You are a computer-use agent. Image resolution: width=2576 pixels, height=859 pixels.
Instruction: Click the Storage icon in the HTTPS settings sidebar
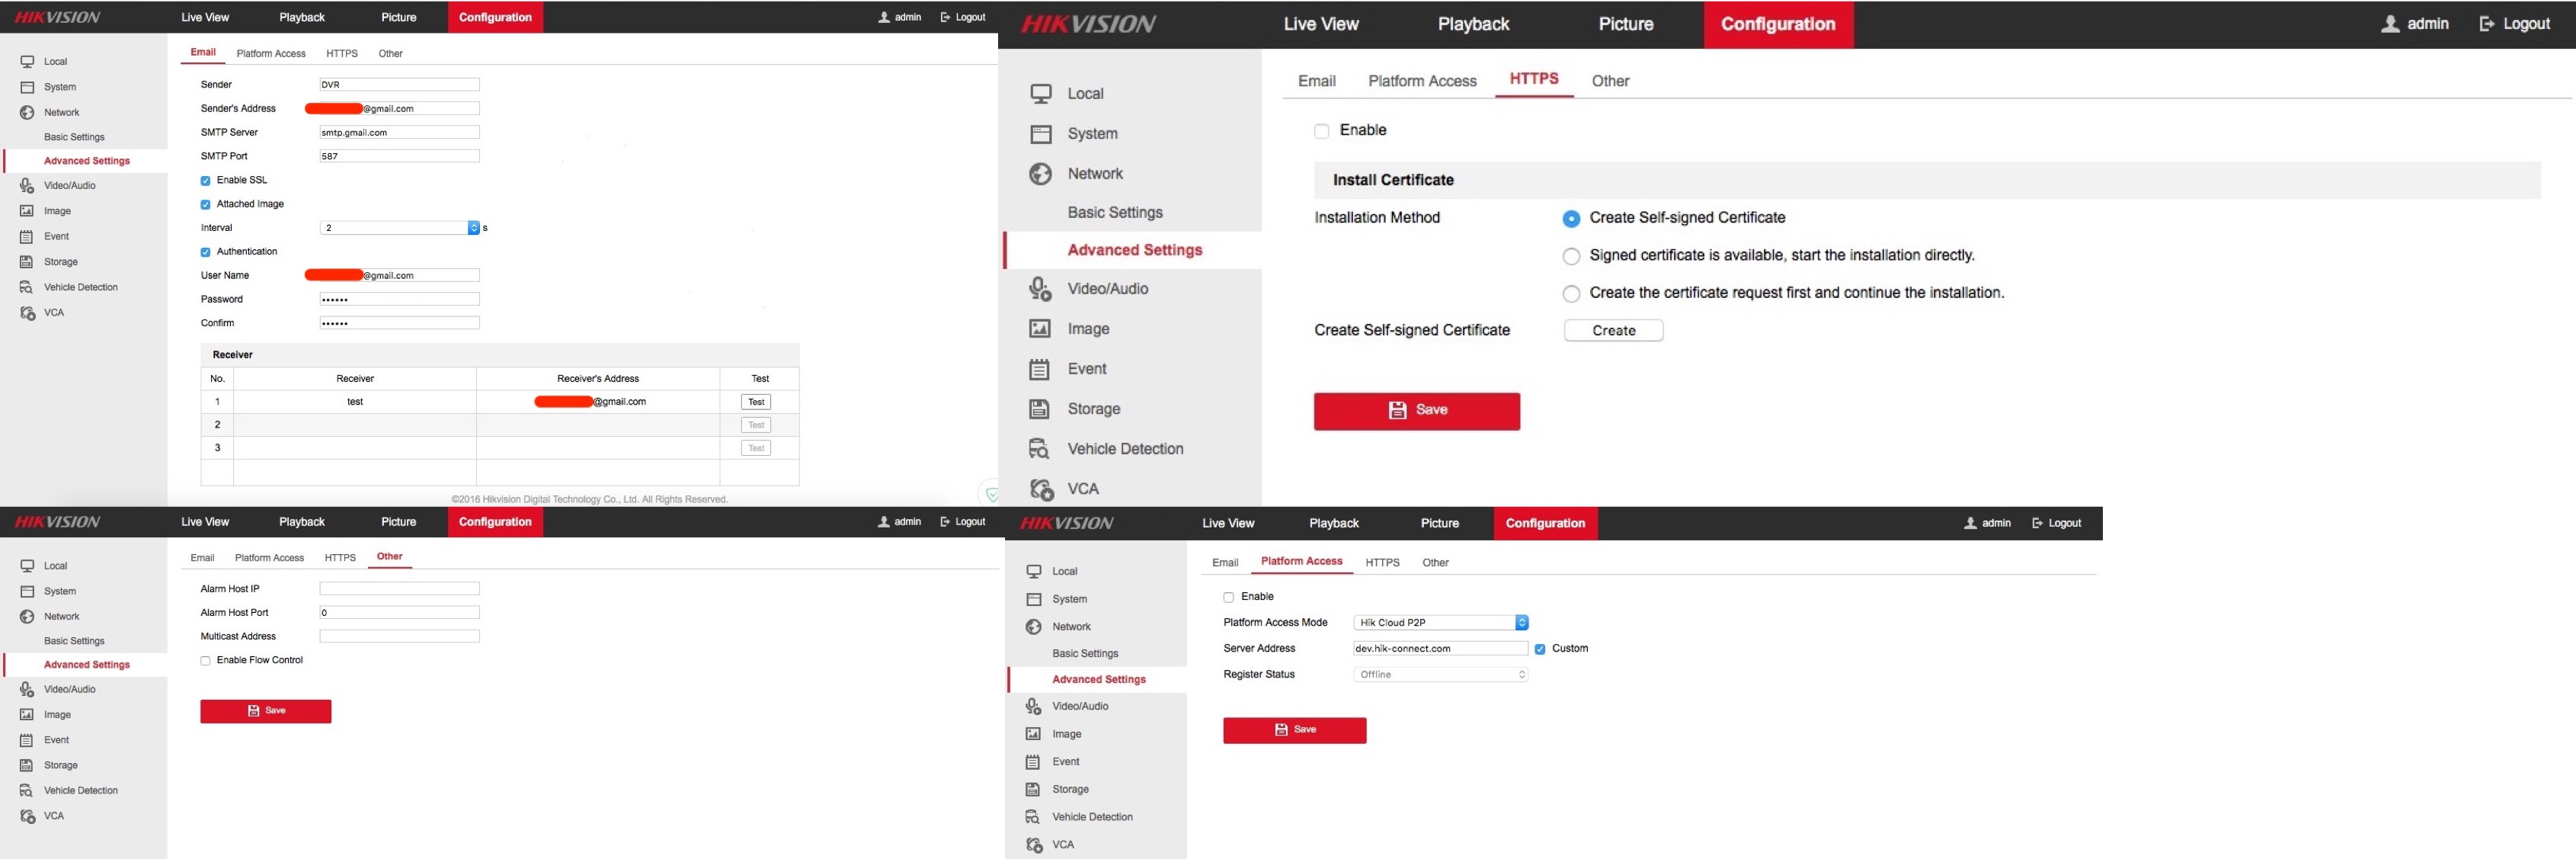[x=1039, y=409]
